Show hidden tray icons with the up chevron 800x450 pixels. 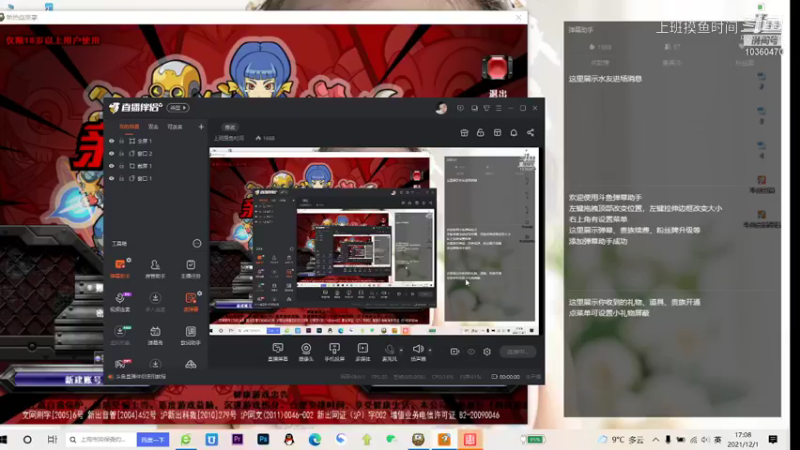(x=656, y=439)
